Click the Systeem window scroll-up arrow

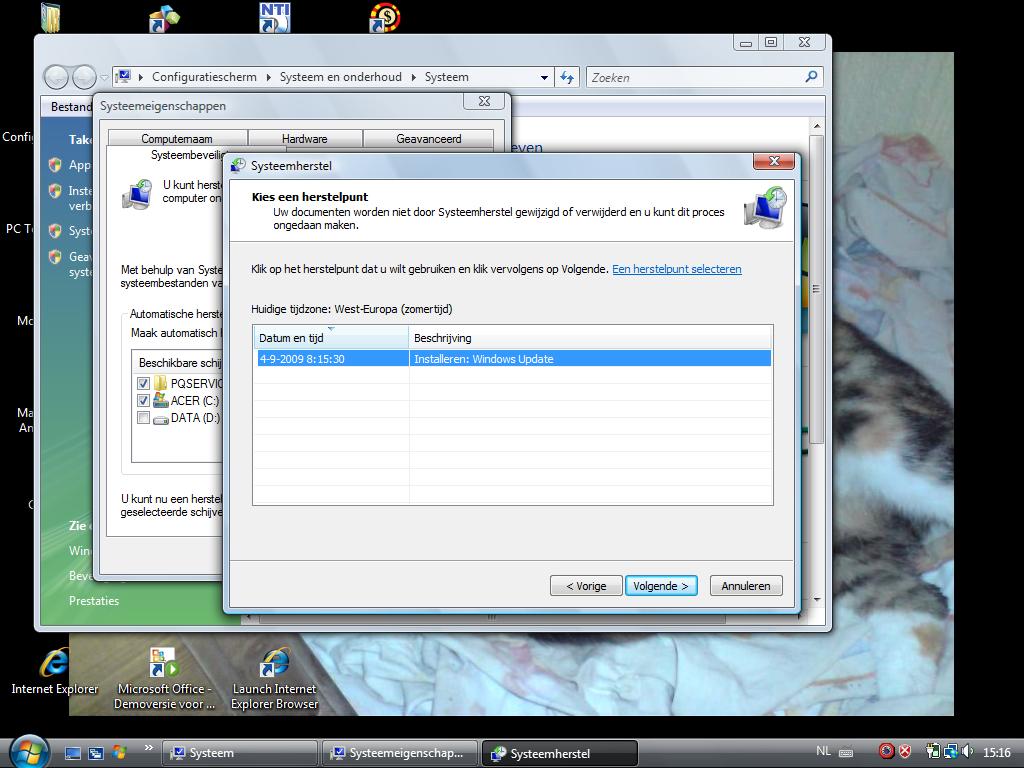tap(816, 125)
